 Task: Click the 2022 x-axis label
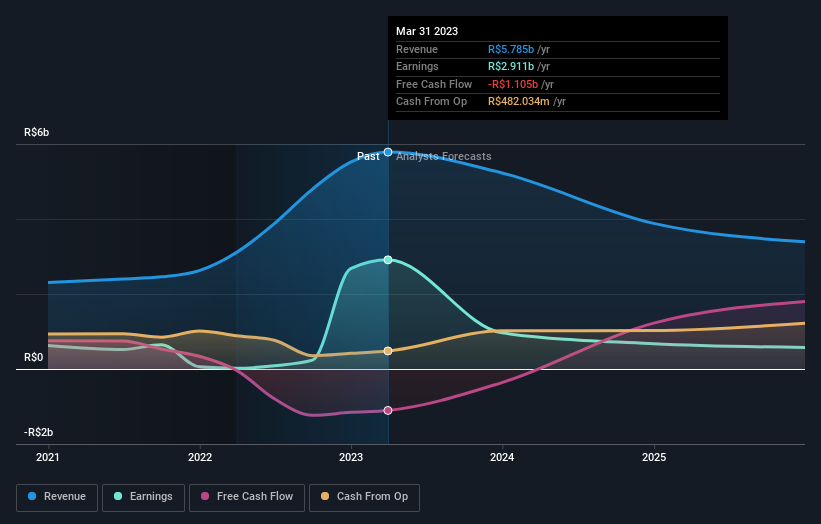pyautogui.click(x=200, y=458)
